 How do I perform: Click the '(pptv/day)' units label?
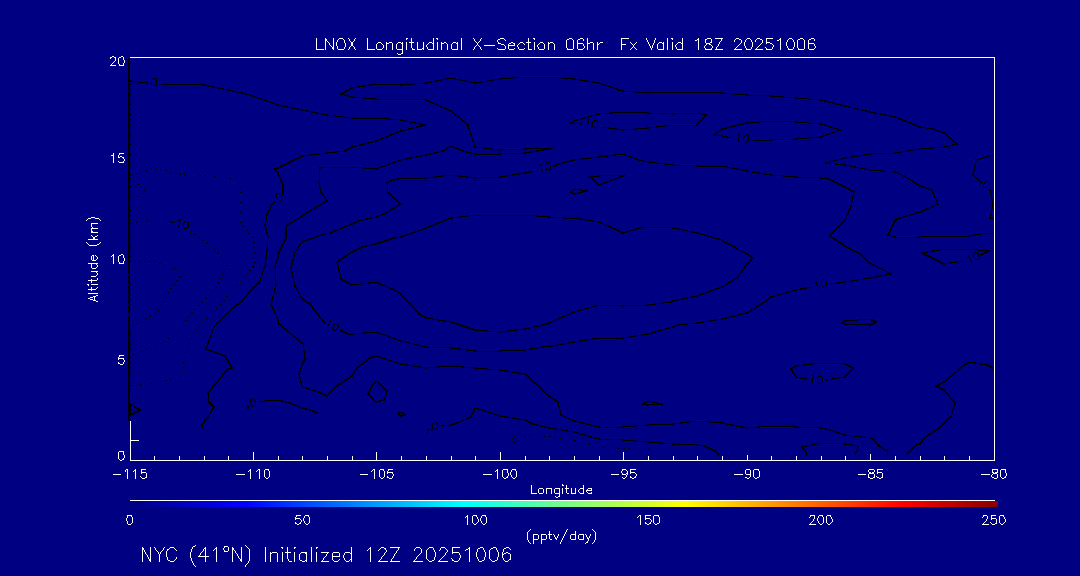(561, 536)
